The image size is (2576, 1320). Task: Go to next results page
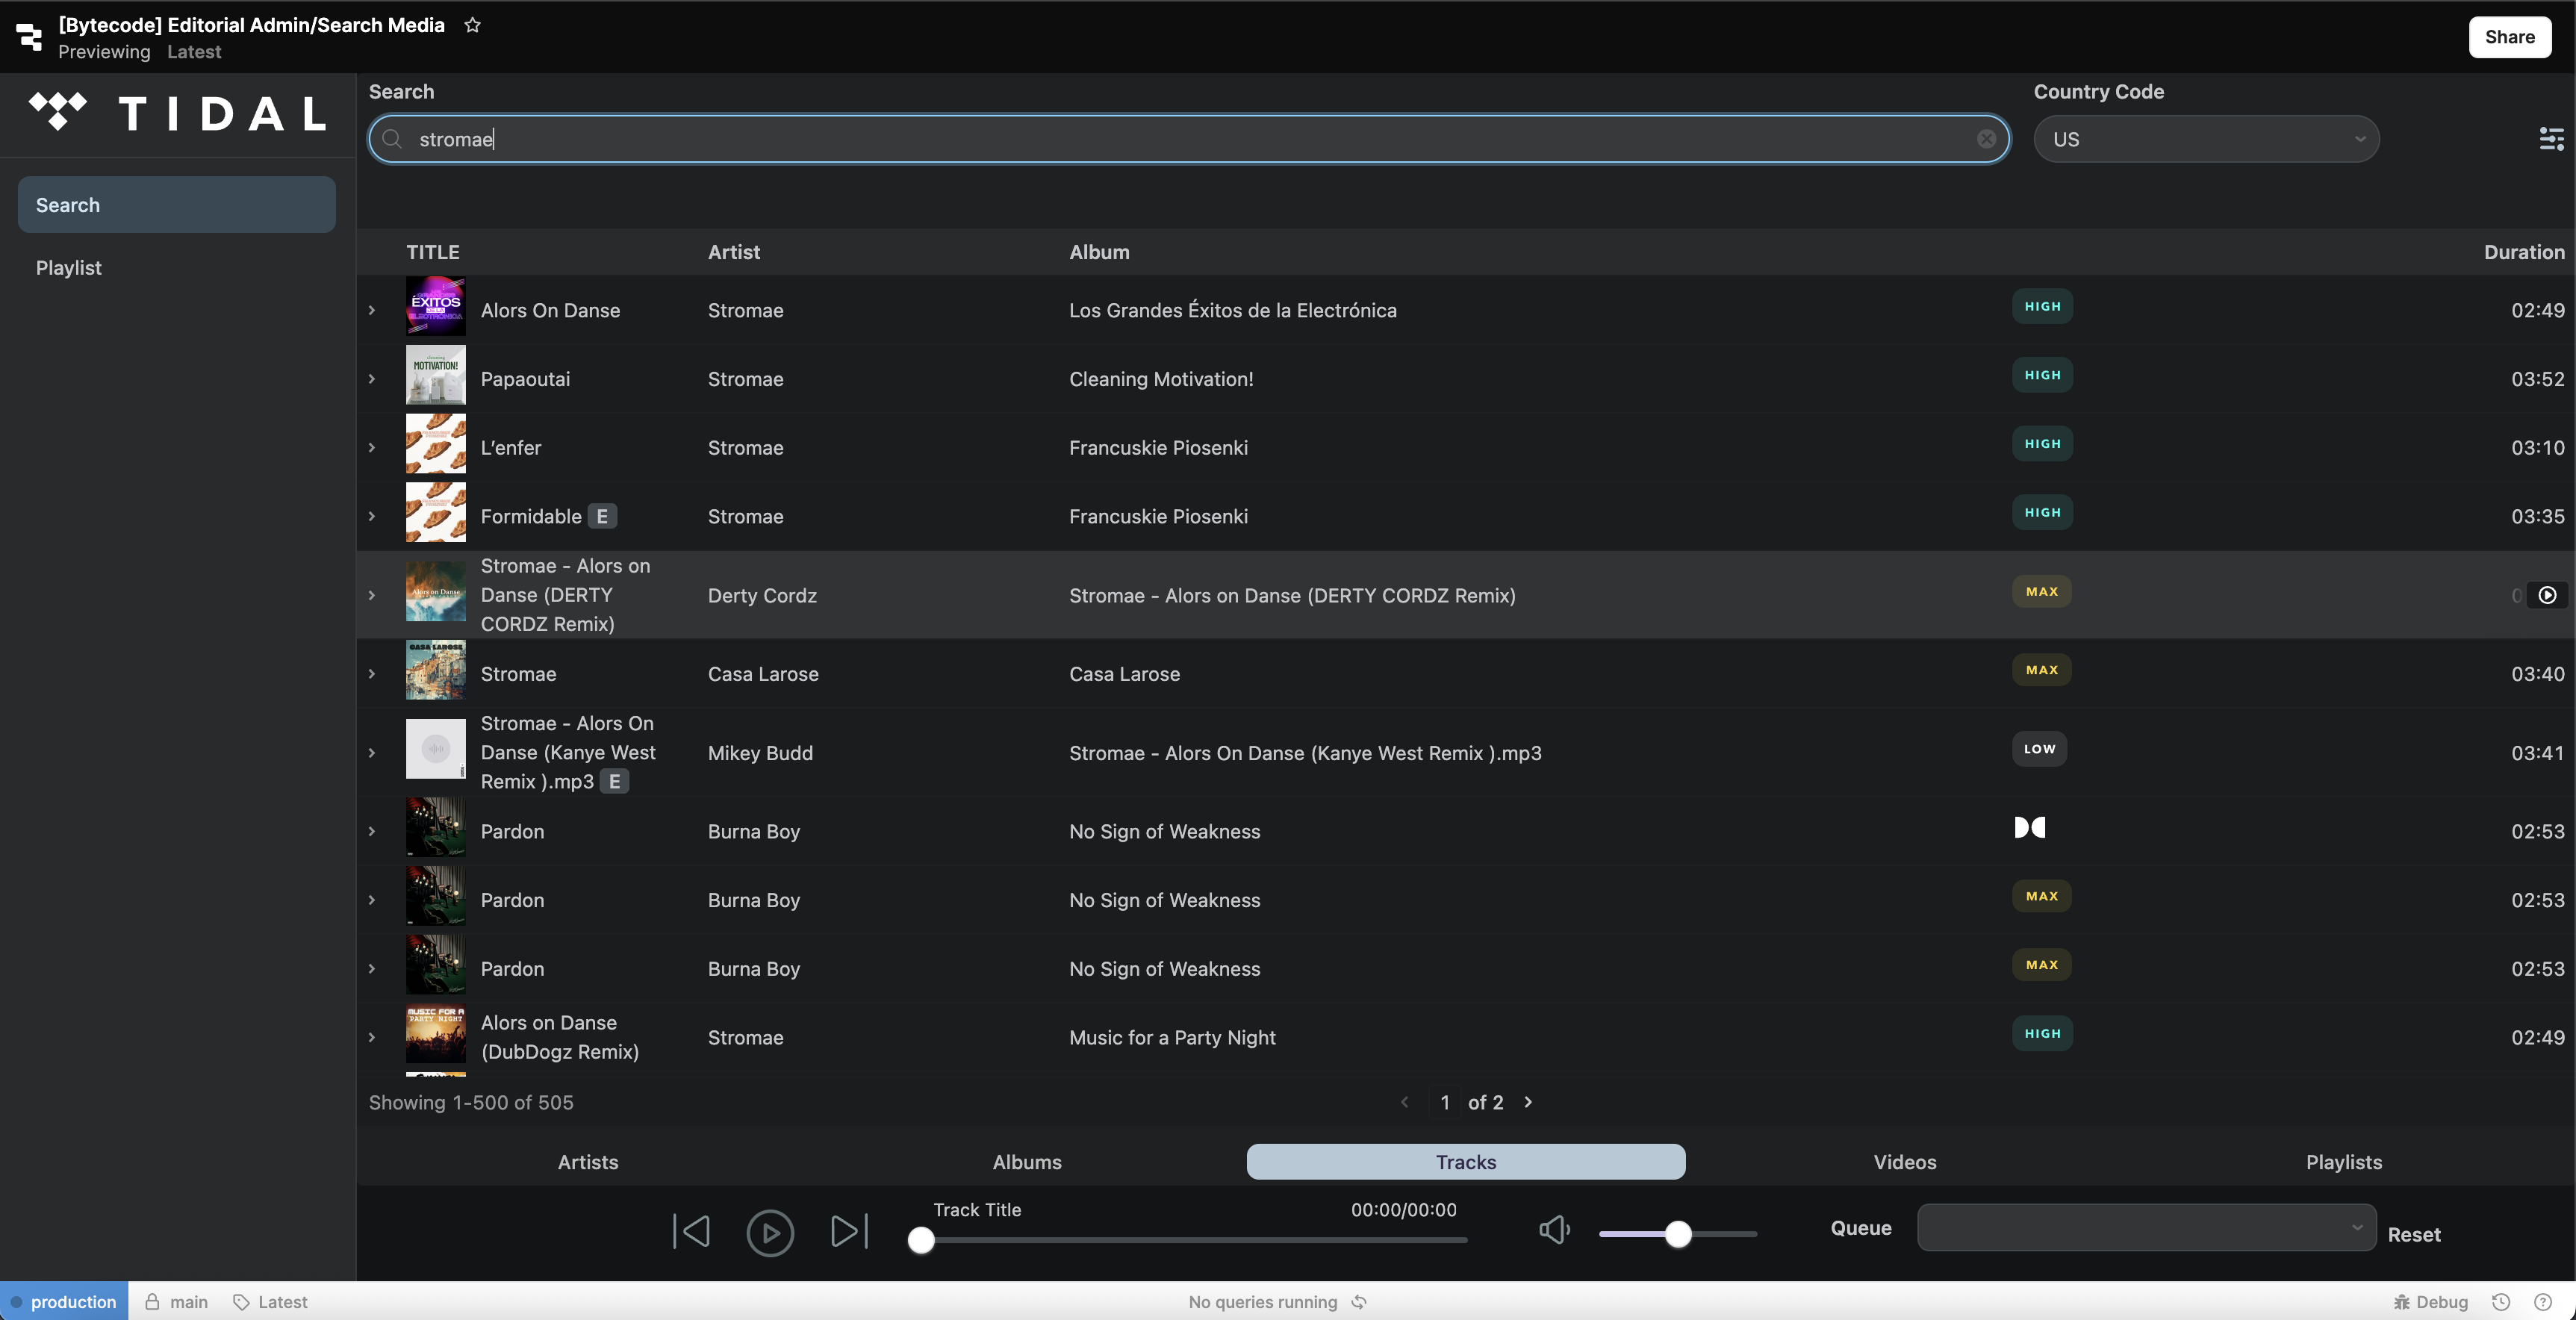pos(1528,1102)
